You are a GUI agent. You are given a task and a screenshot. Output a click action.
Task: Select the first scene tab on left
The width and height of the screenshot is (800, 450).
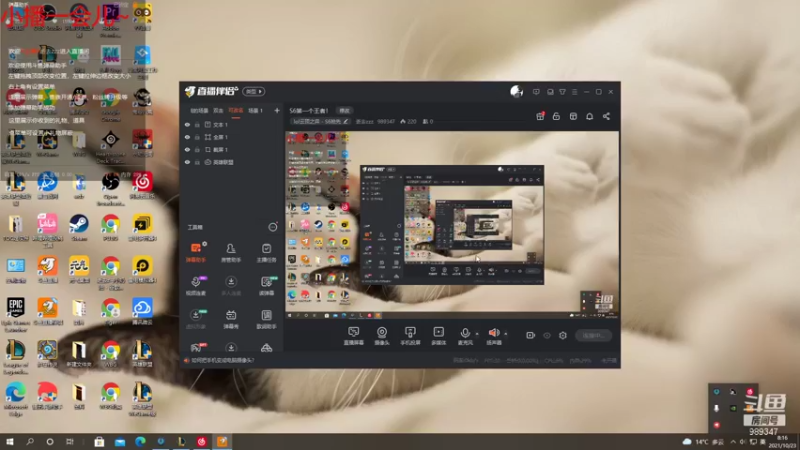click(x=199, y=111)
